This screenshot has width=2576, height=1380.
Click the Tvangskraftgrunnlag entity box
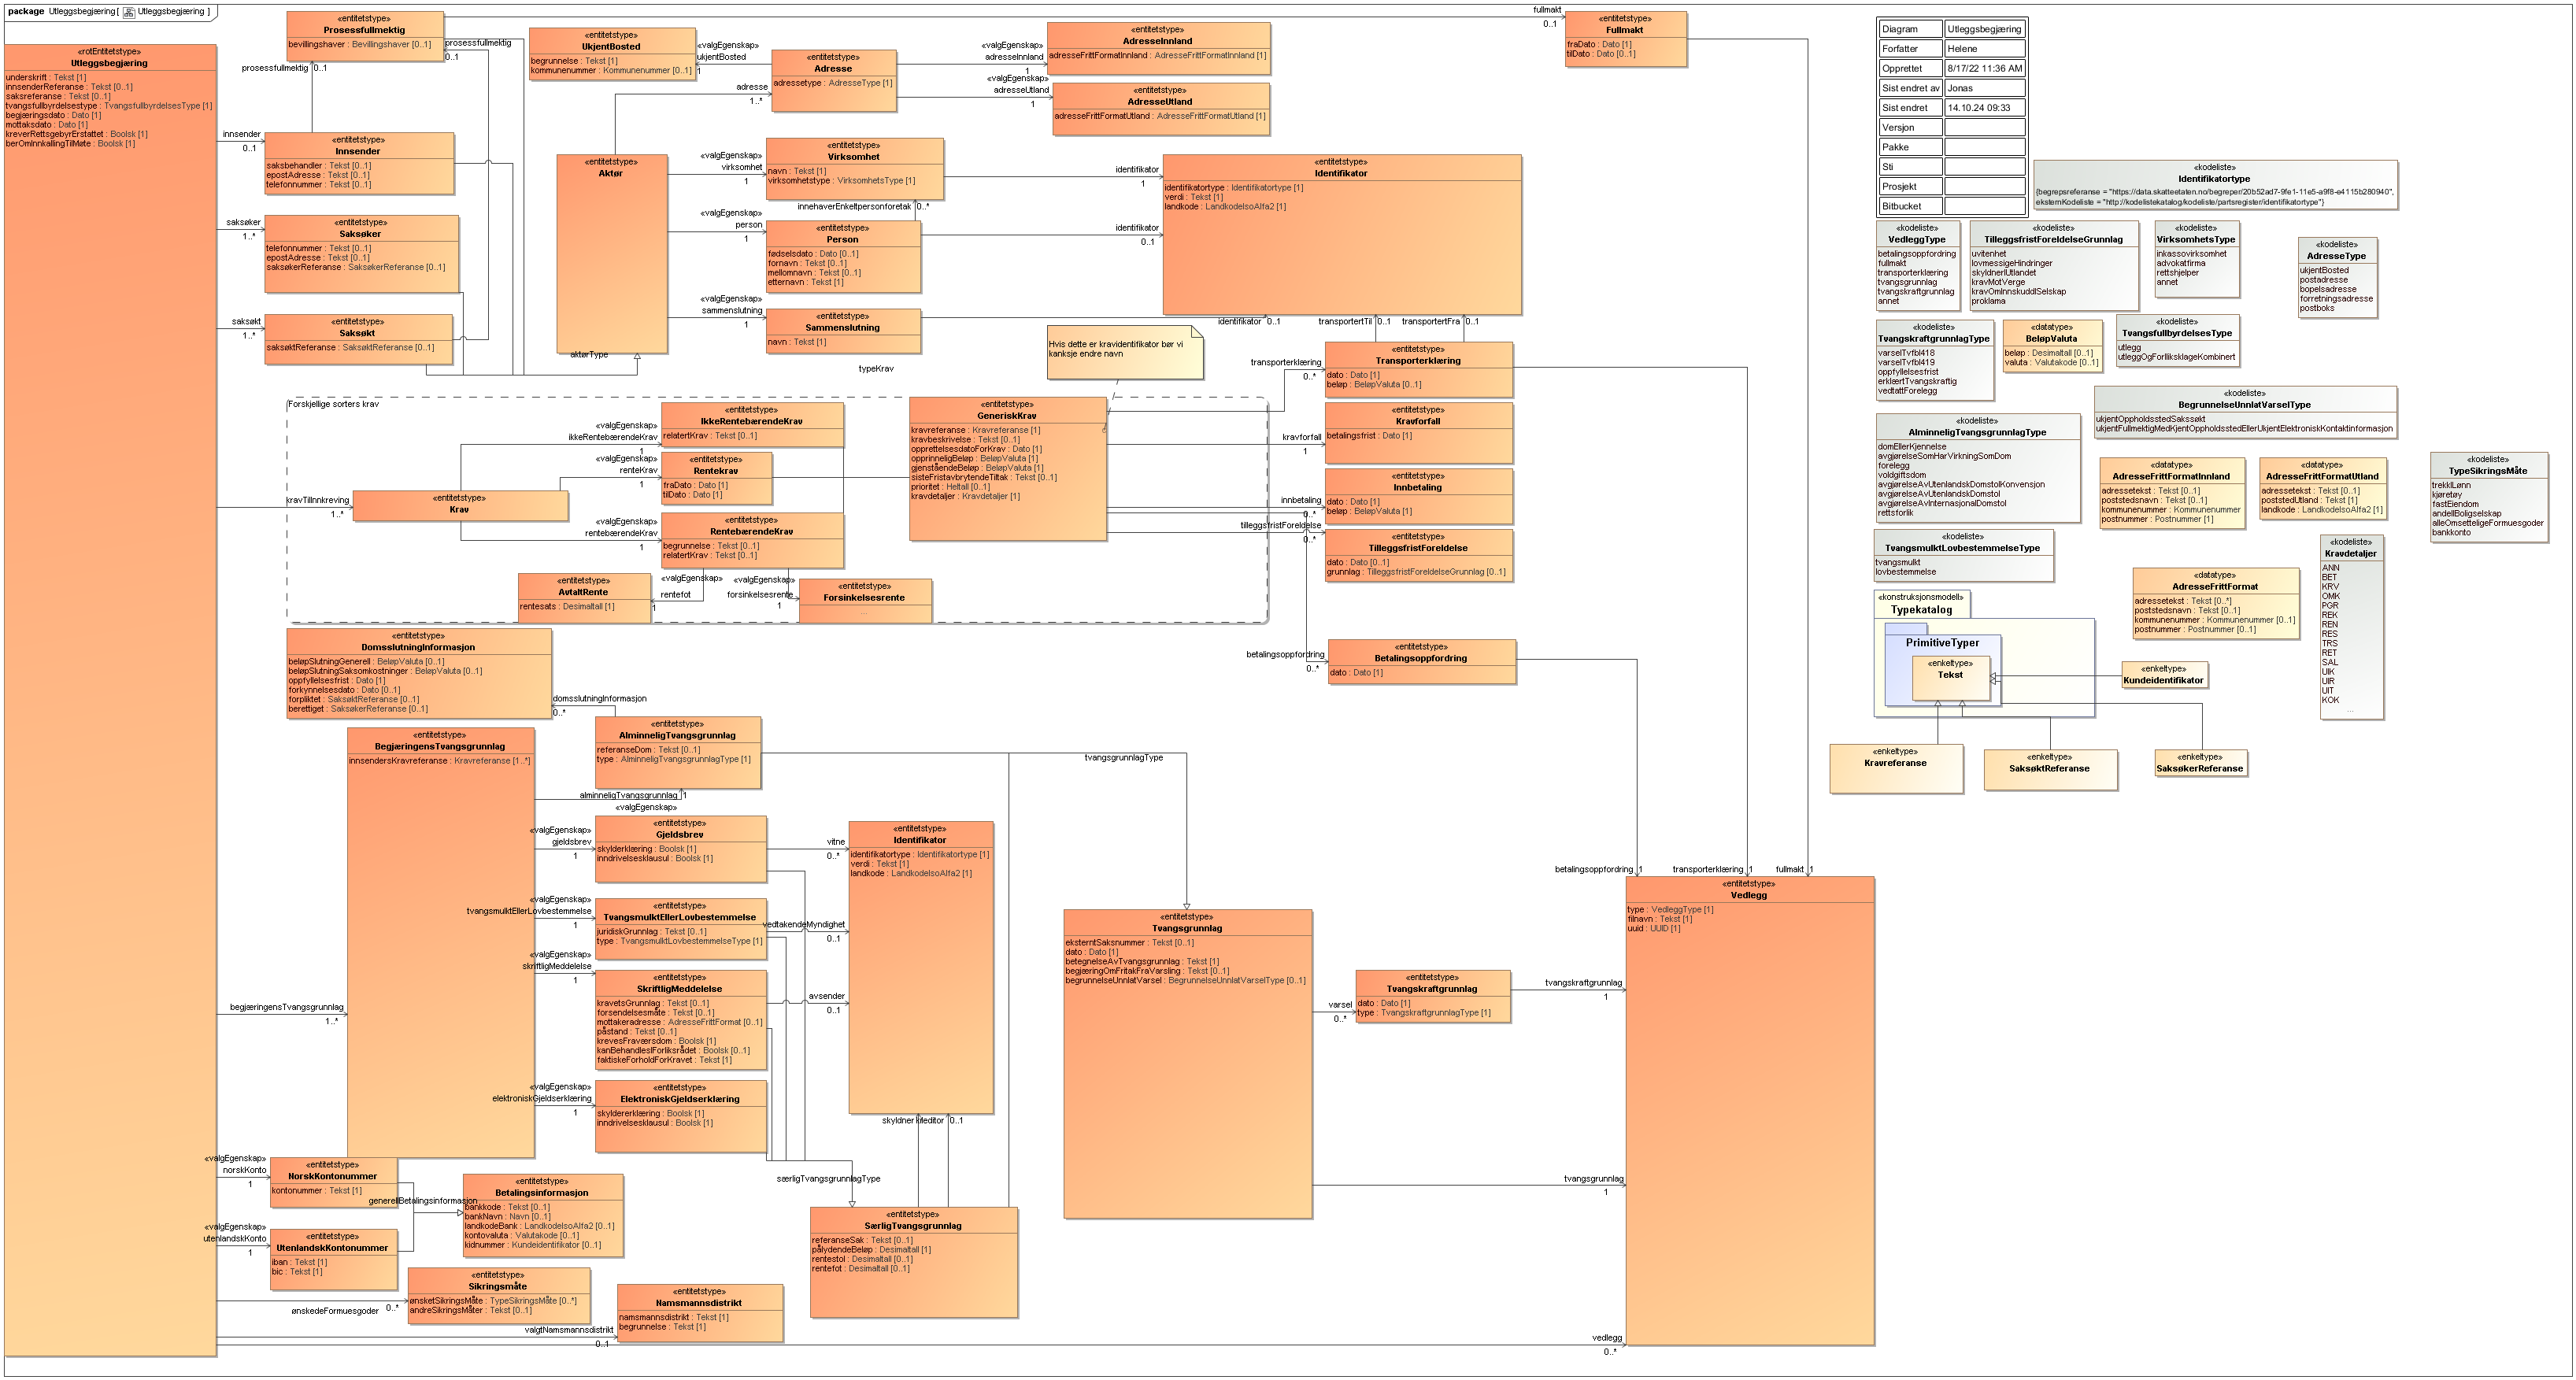tap(1432, 996)
